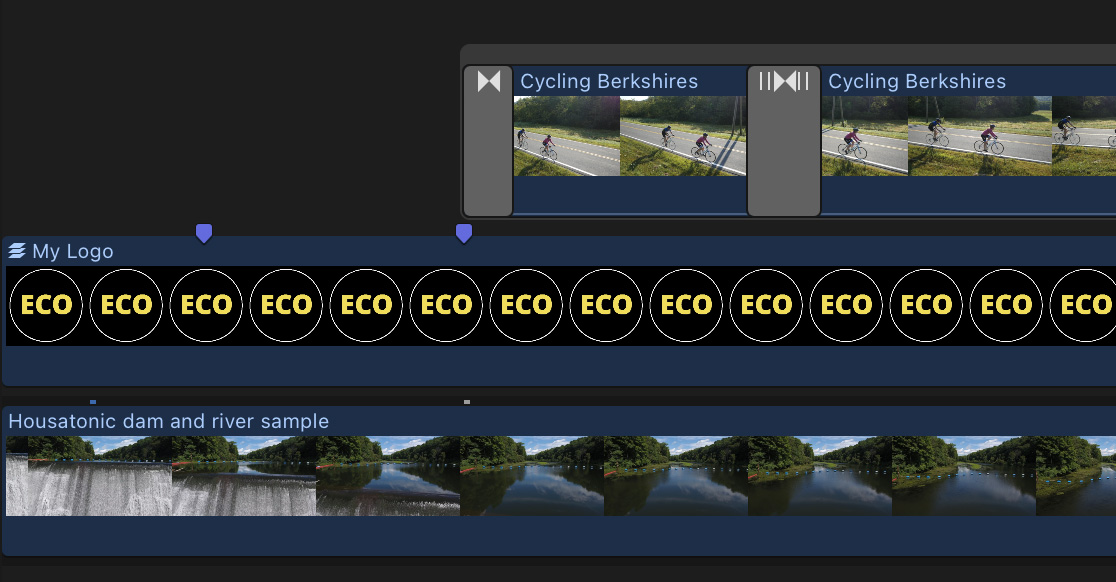Select the first Cycling Berkshires clip title

coord(609,81)
